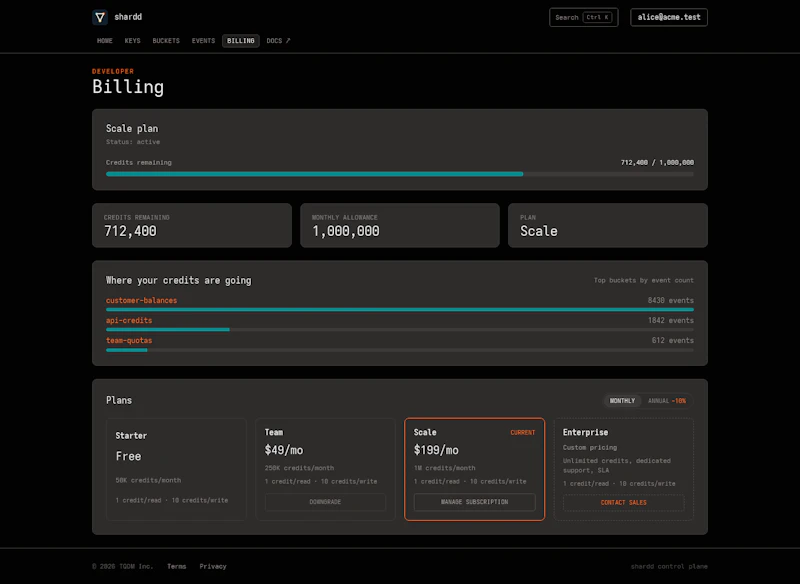Navigate to the Events tab
This screenshot has width=800, height=584.
click(203, 41)
